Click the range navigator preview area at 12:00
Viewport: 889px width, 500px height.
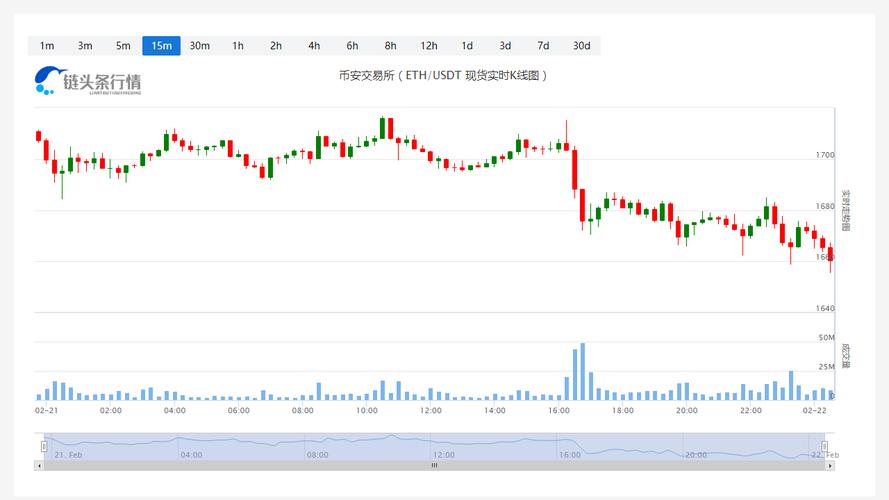[444, 446]
